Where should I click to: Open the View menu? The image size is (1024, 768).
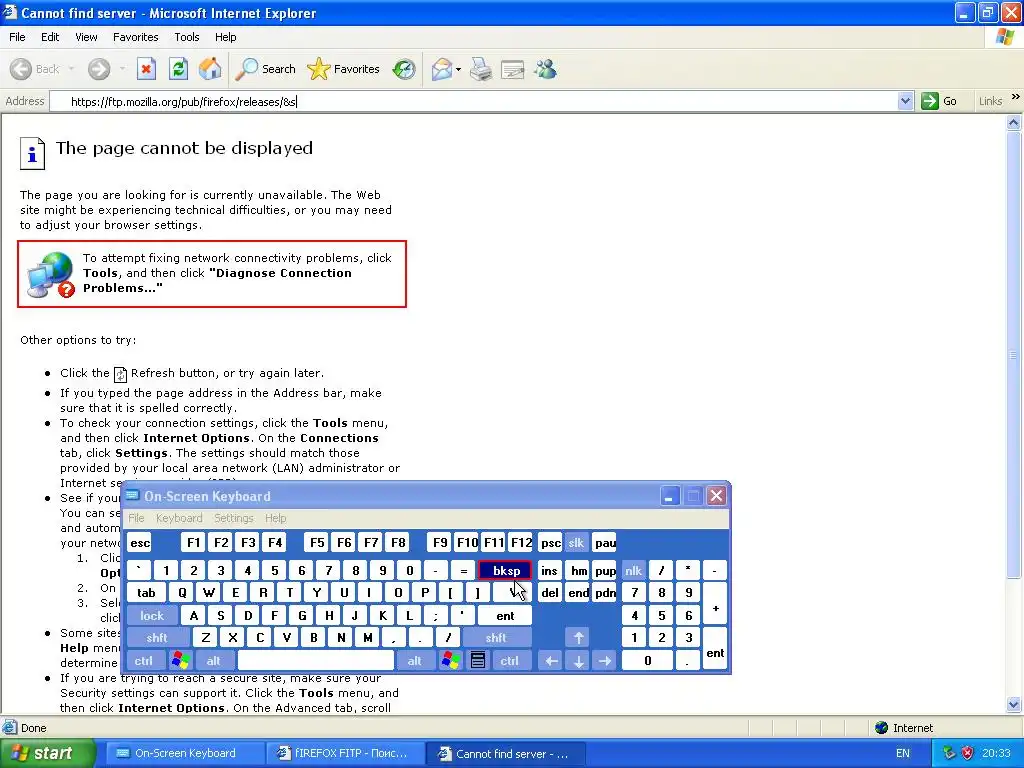pos(86,37)
